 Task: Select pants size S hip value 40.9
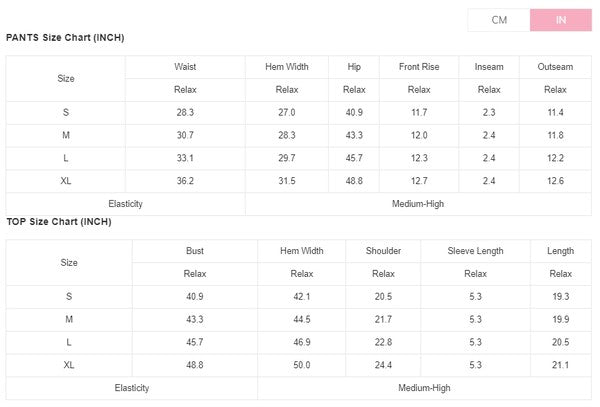pyautogui.click(x=354, y=112)
